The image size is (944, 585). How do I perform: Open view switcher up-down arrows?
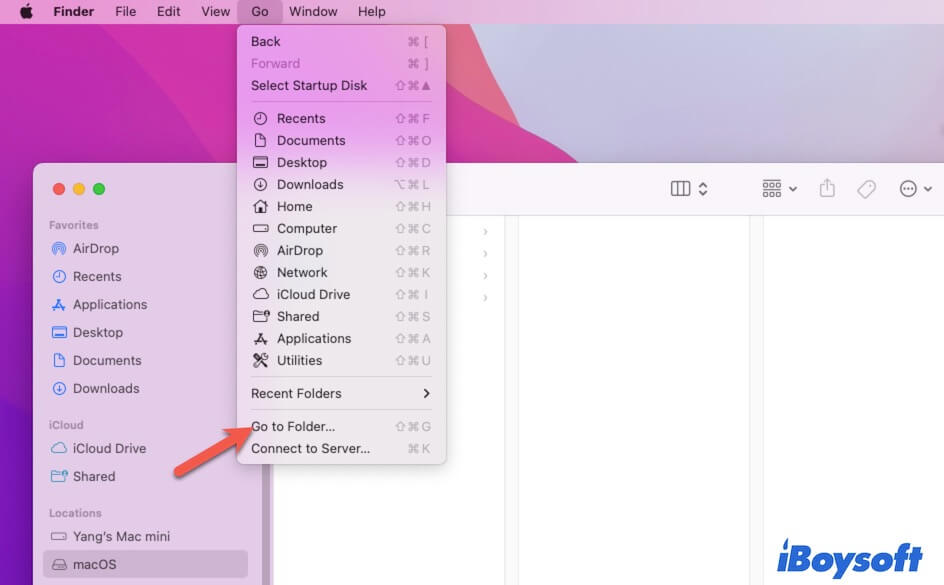(703, 189)
